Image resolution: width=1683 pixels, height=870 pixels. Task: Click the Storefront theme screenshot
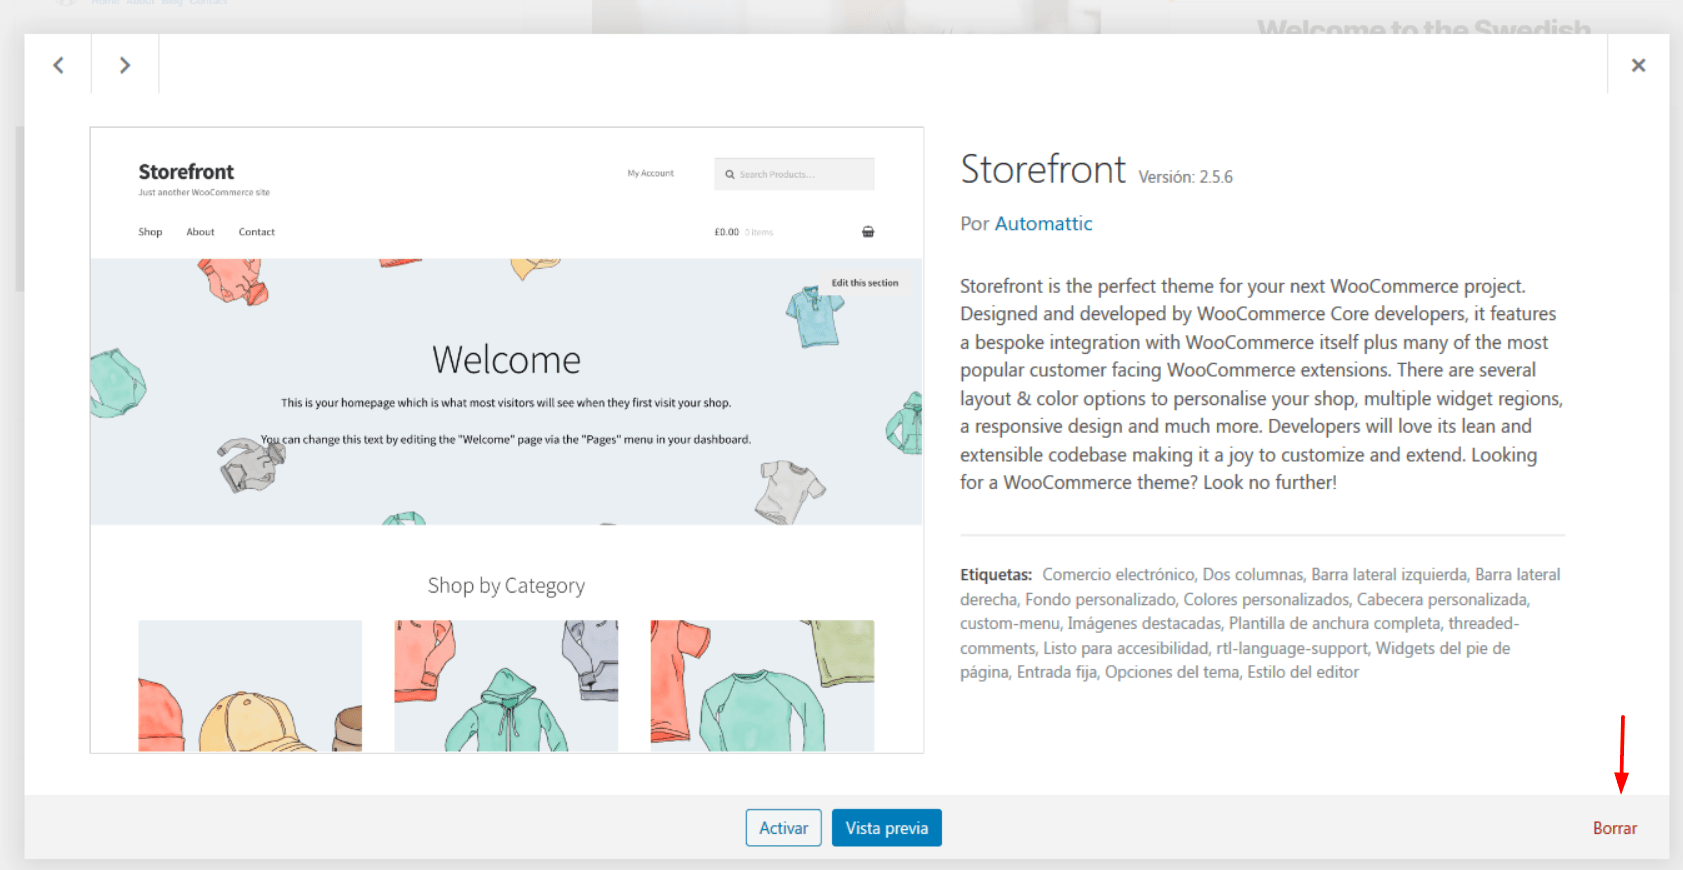click(x=507, y=440)
